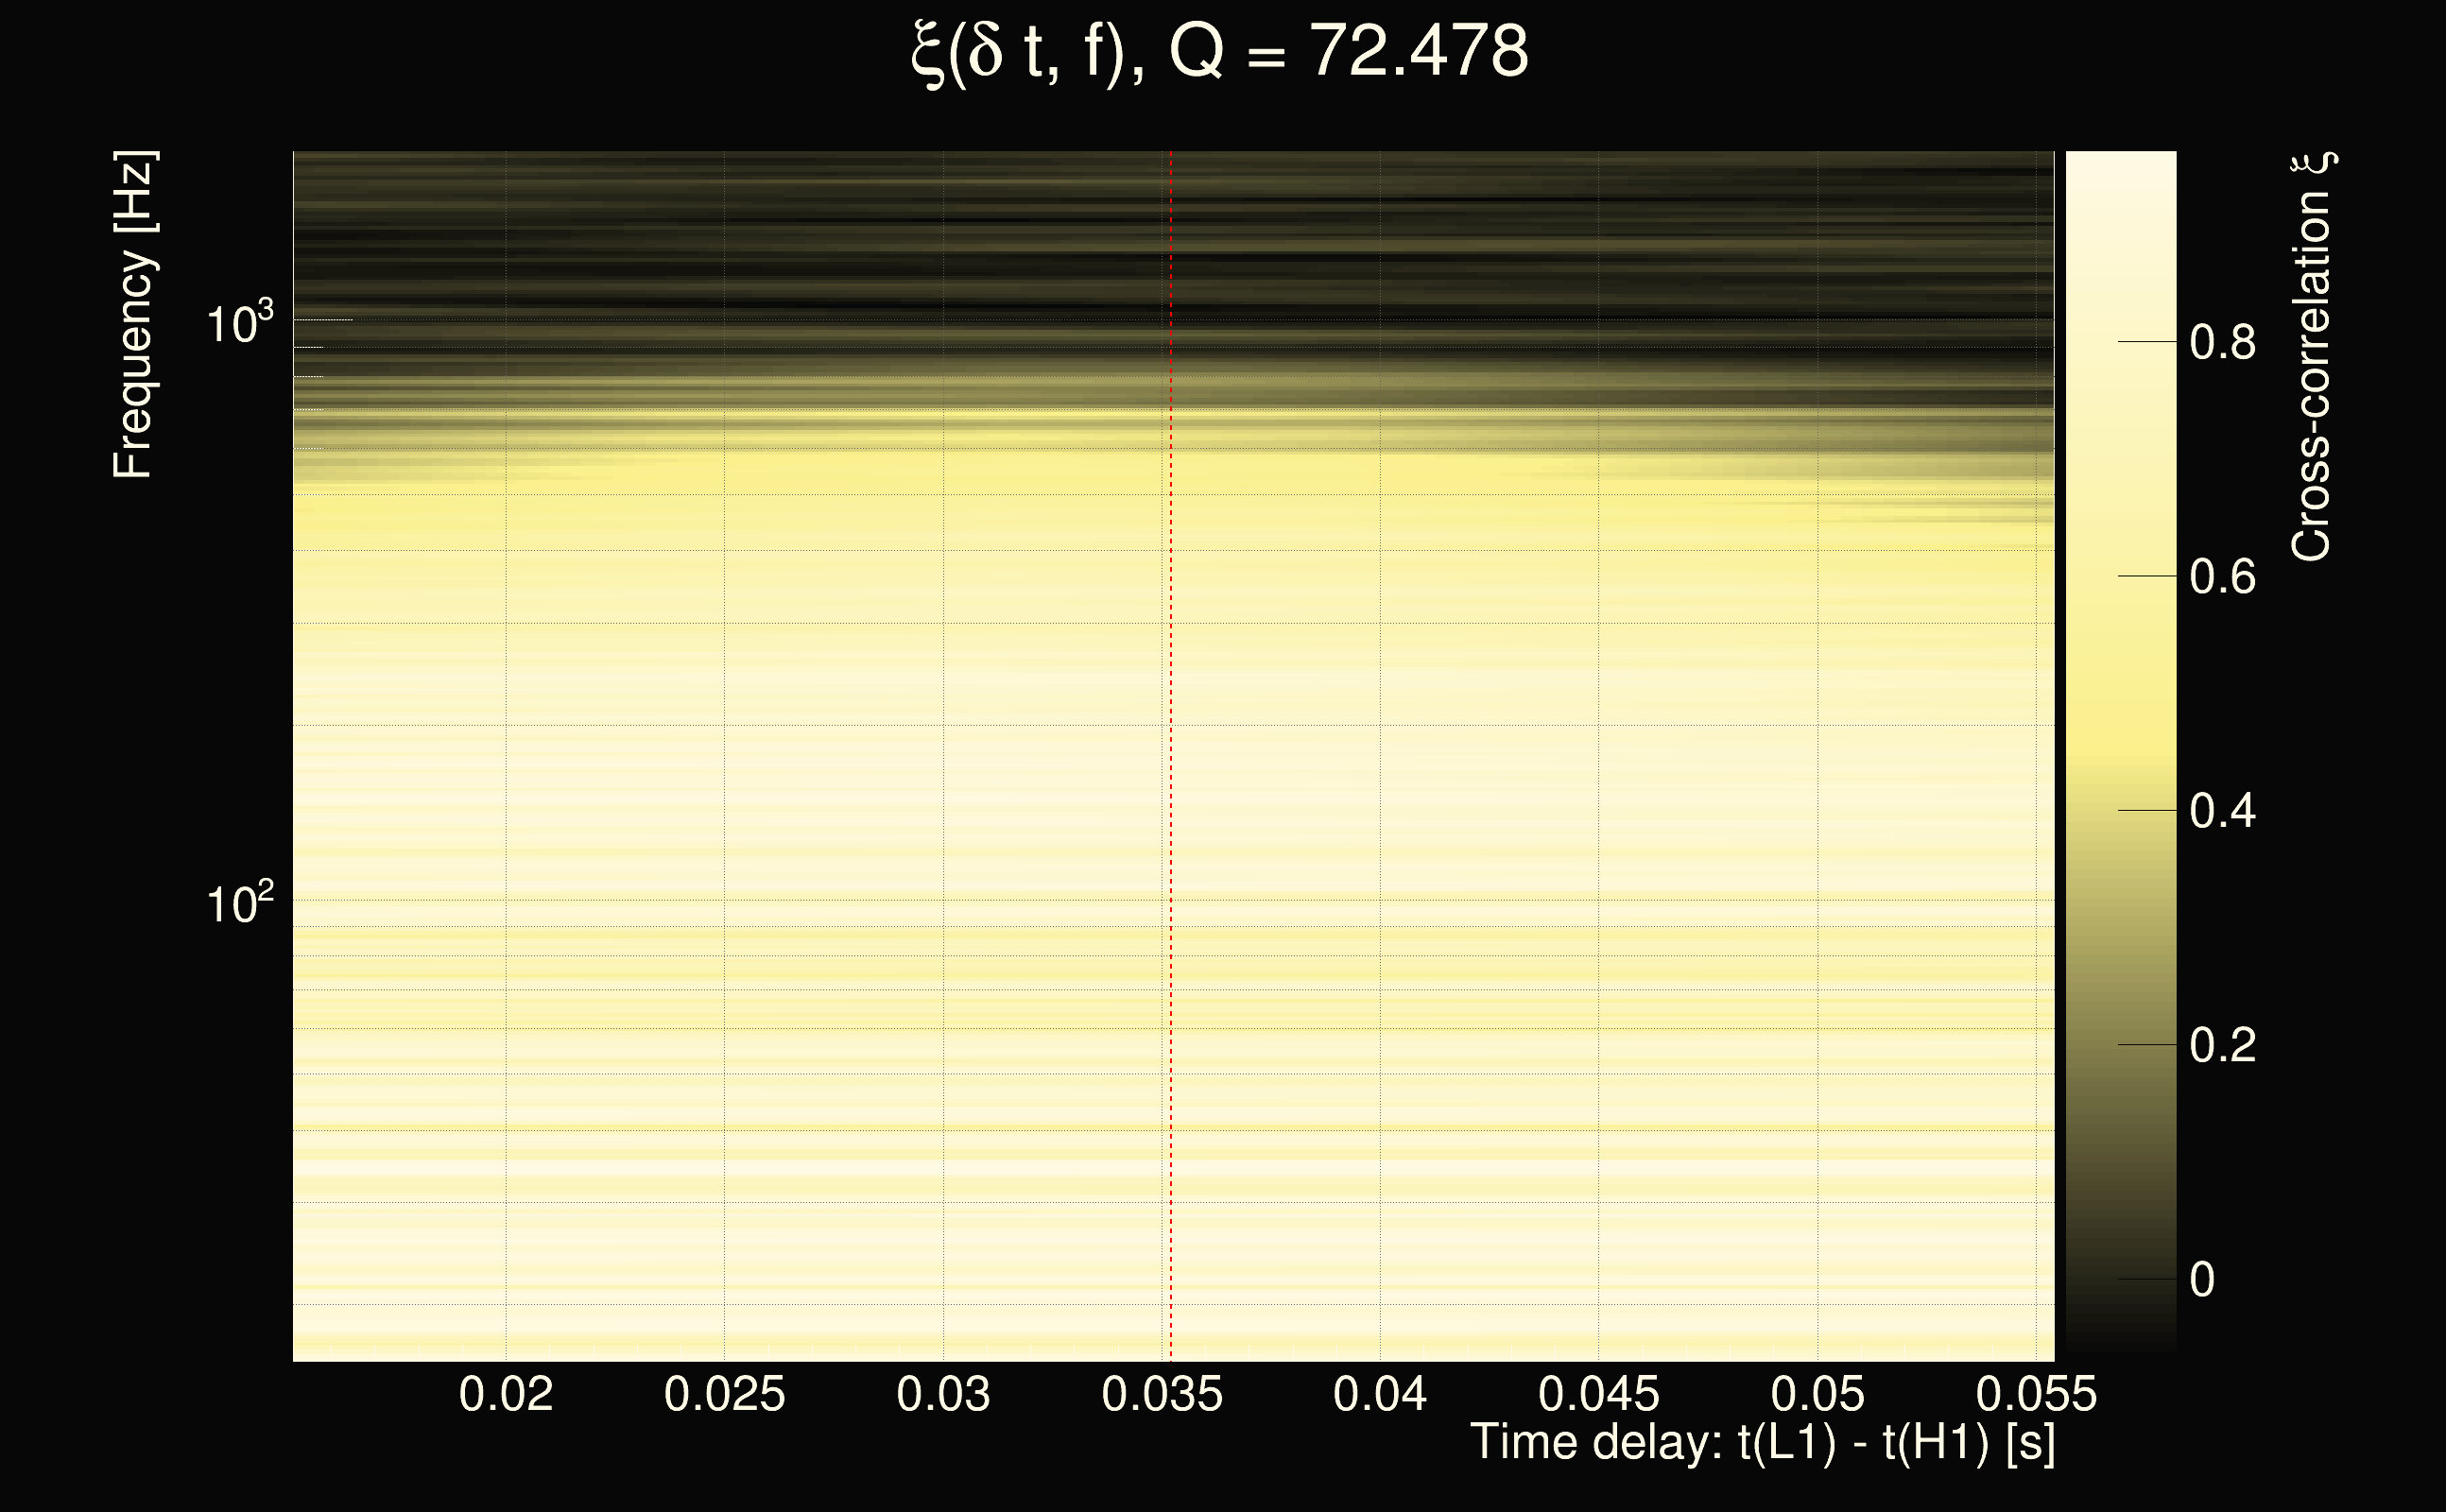Click the Cross-correlation colorbar axis title
2446x1512 pixels.
pyautogui.click(x=2312, y=356)
